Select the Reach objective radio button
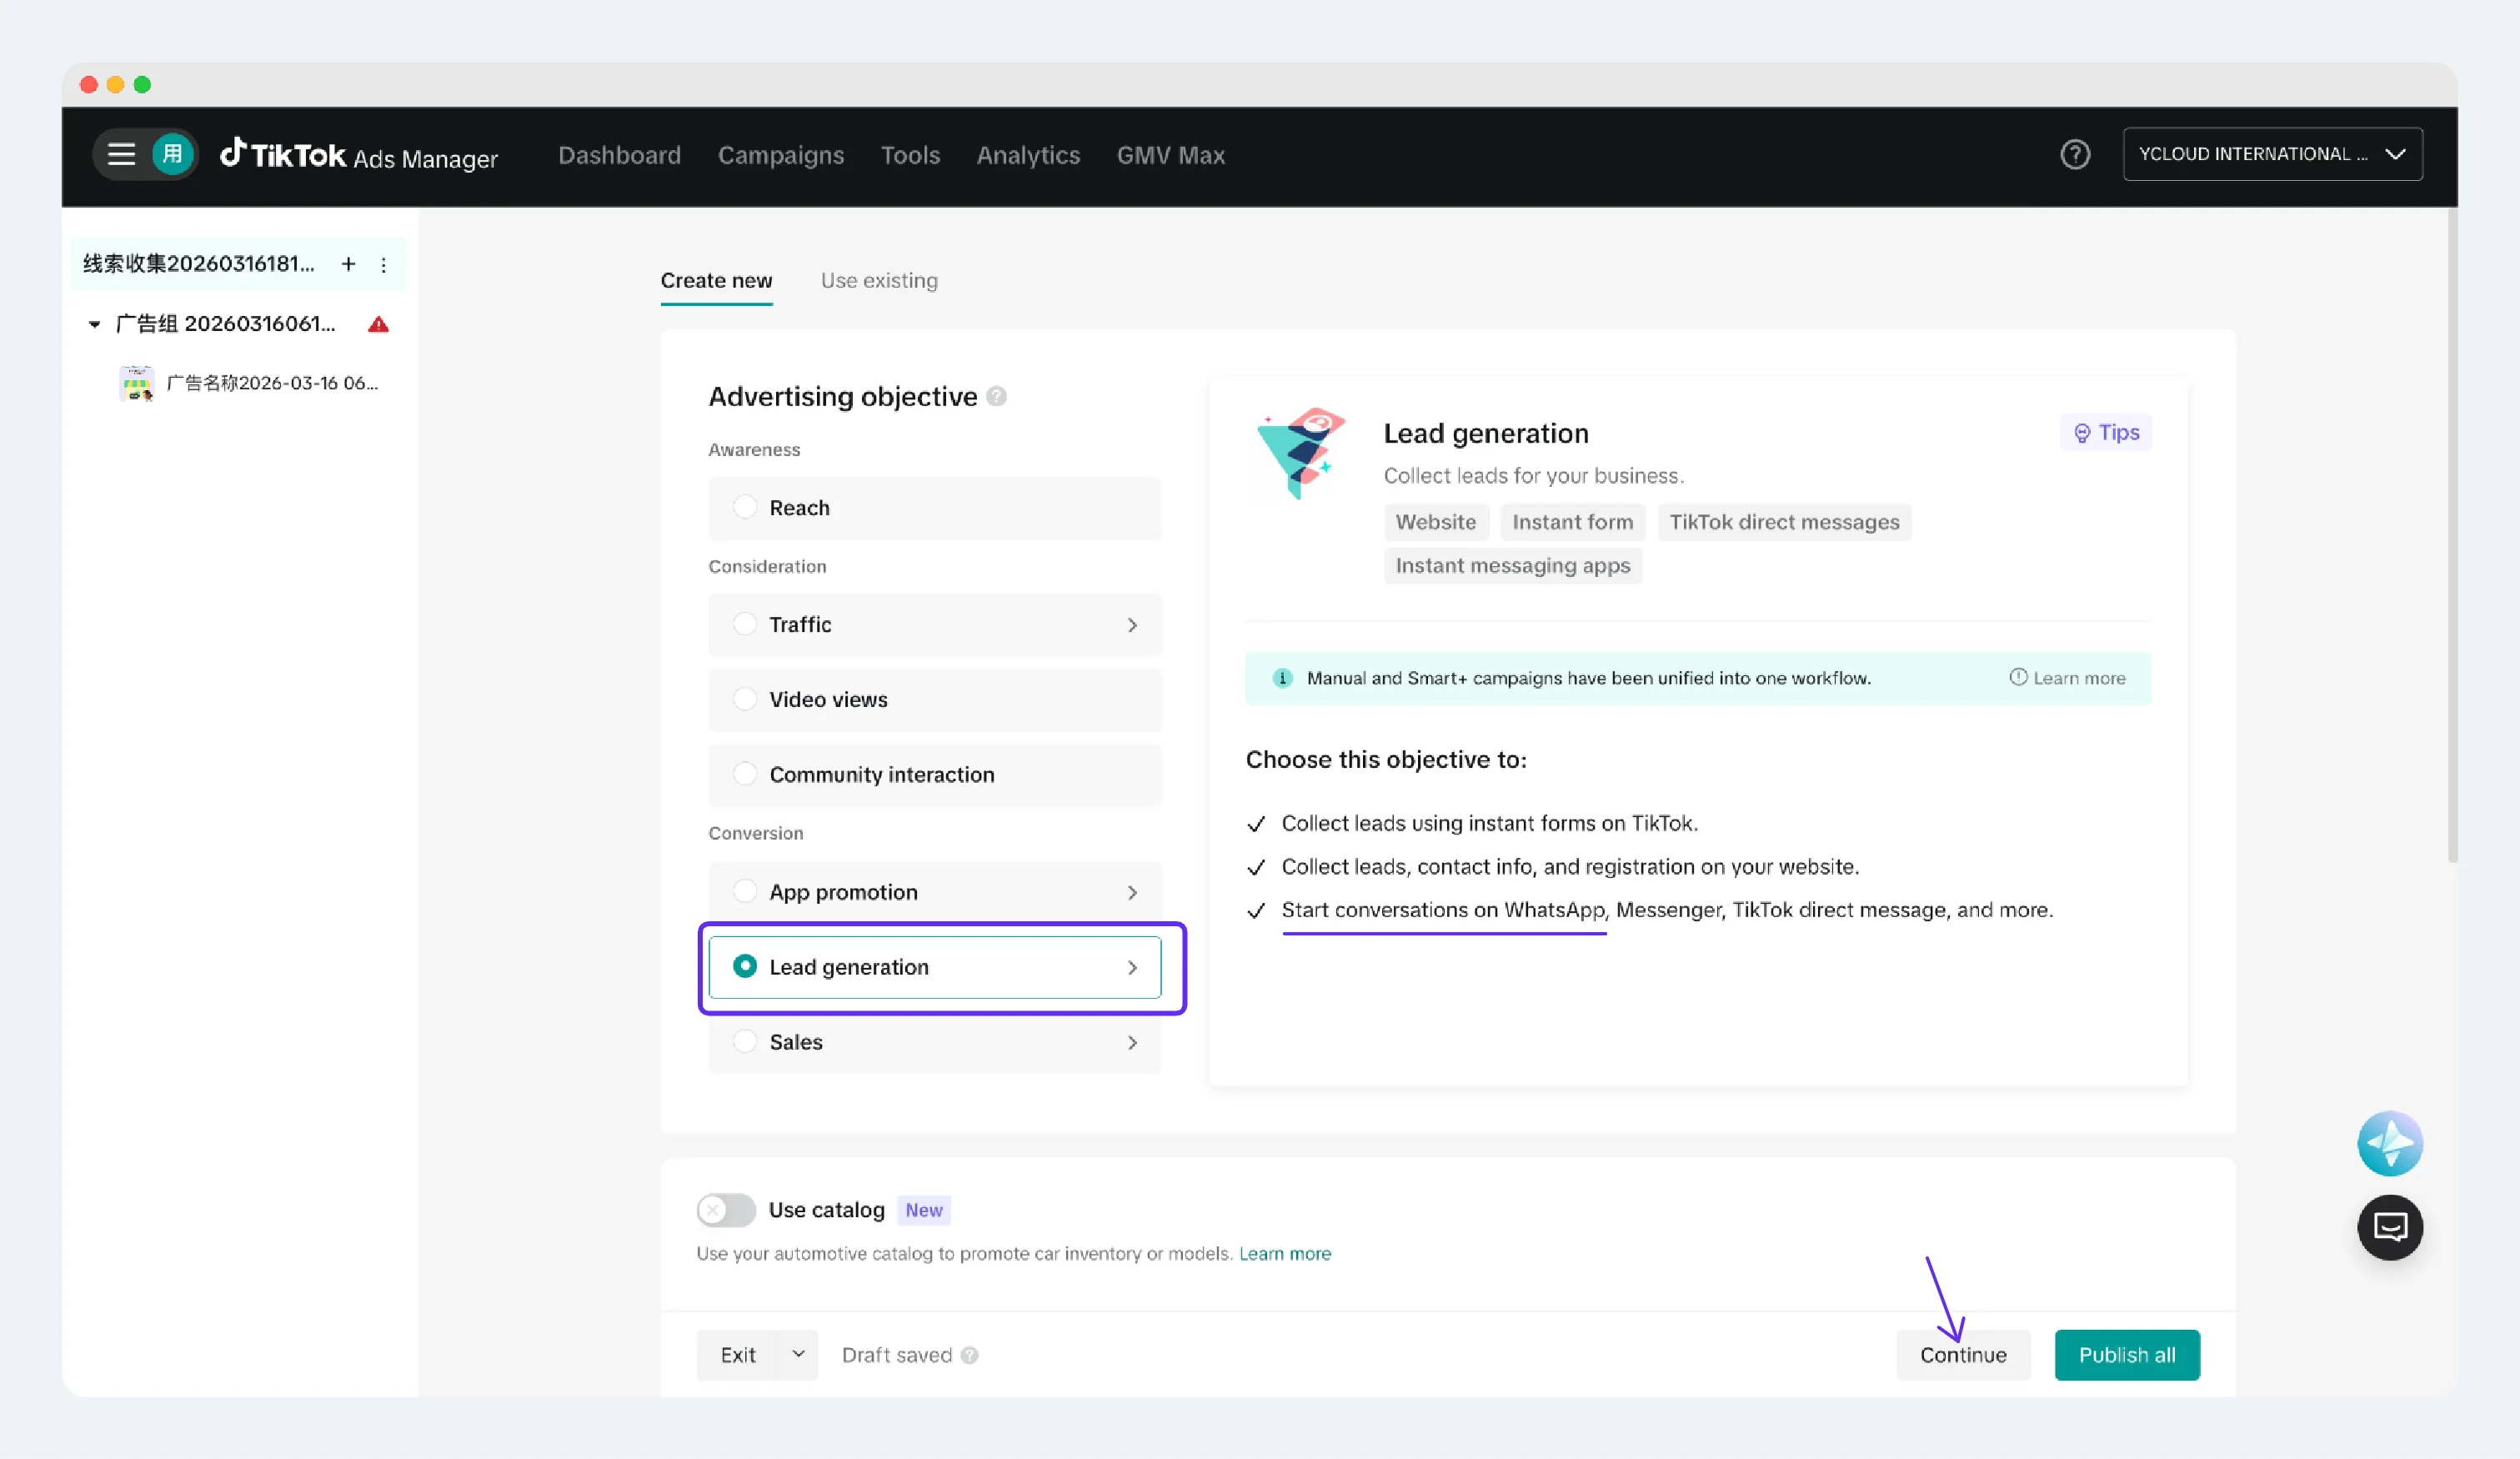Image resolution: width=2520 pixels, height=1459 pixels. click(745, 507)
